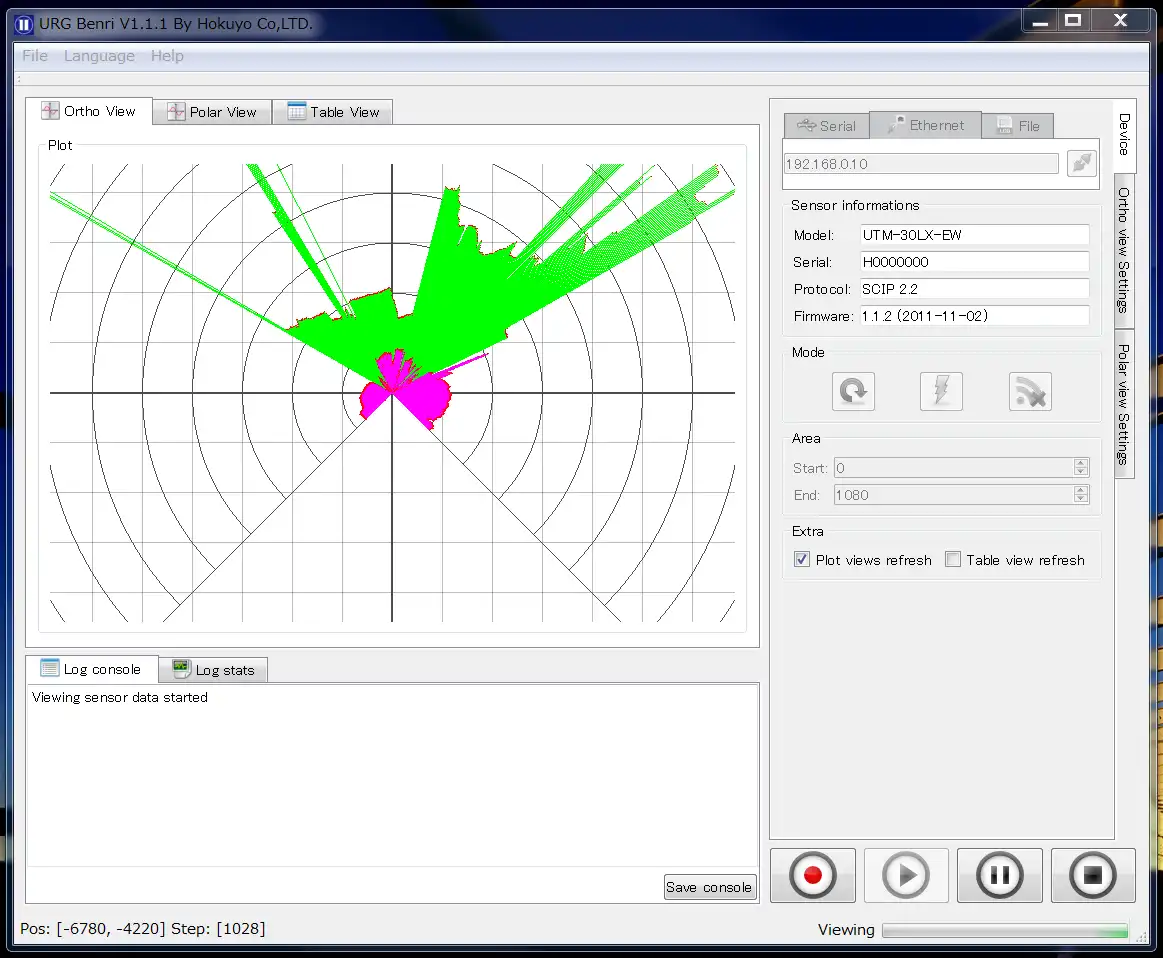
Task: Select the Log console tab
Action: pyautogui.click(x=92, y=669)
